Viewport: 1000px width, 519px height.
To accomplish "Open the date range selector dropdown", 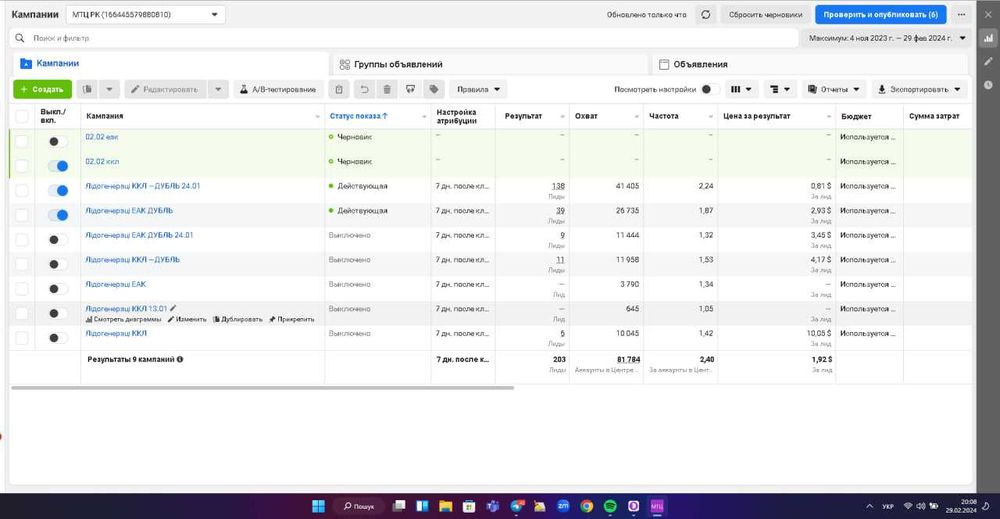I will [x=885, y=38].
